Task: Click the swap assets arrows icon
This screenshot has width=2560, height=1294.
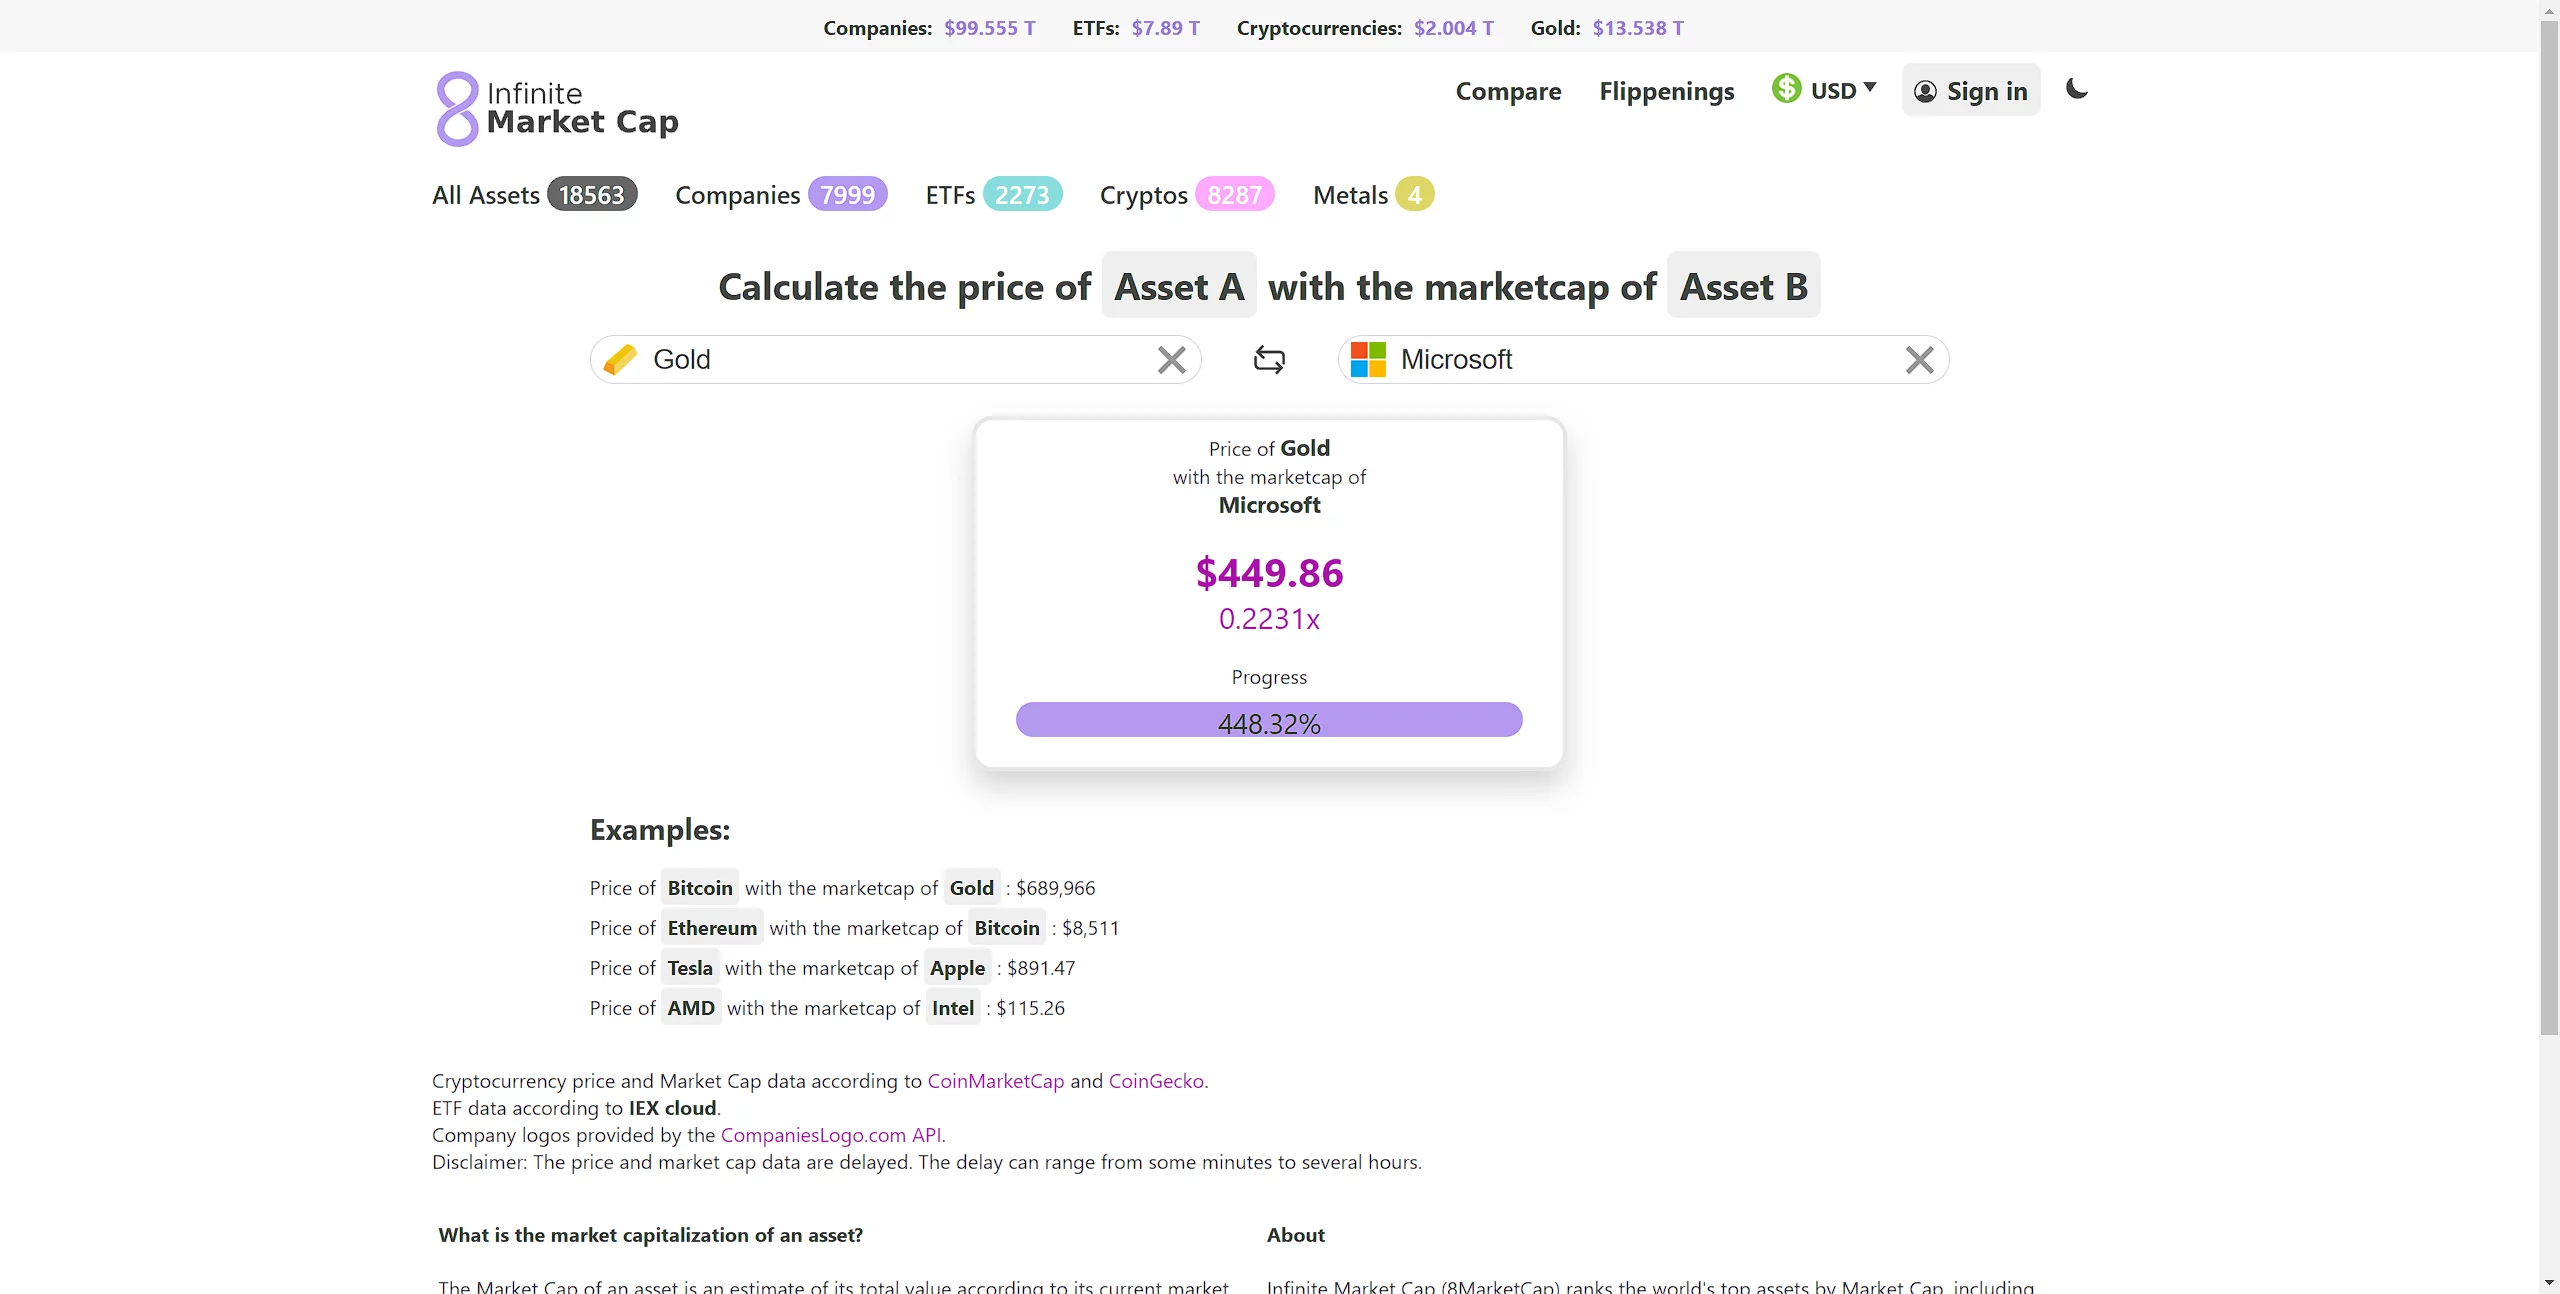Action: pyautogui.click(x=1269, y=360)
